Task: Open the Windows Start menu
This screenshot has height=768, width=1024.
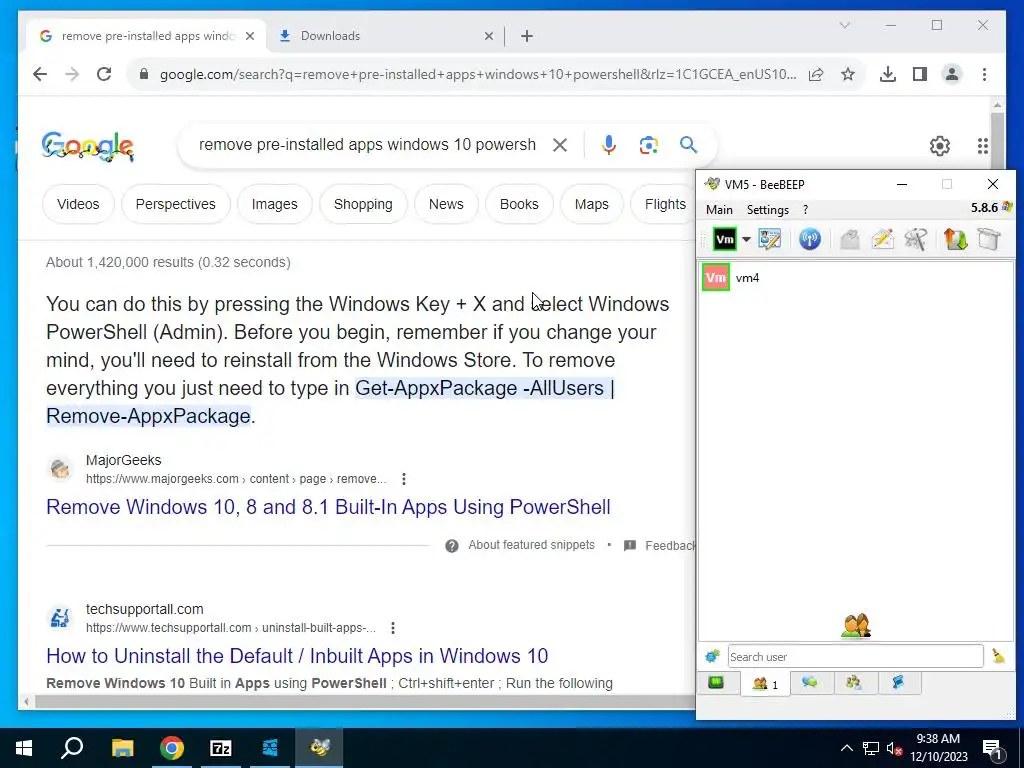Action: 24,748
